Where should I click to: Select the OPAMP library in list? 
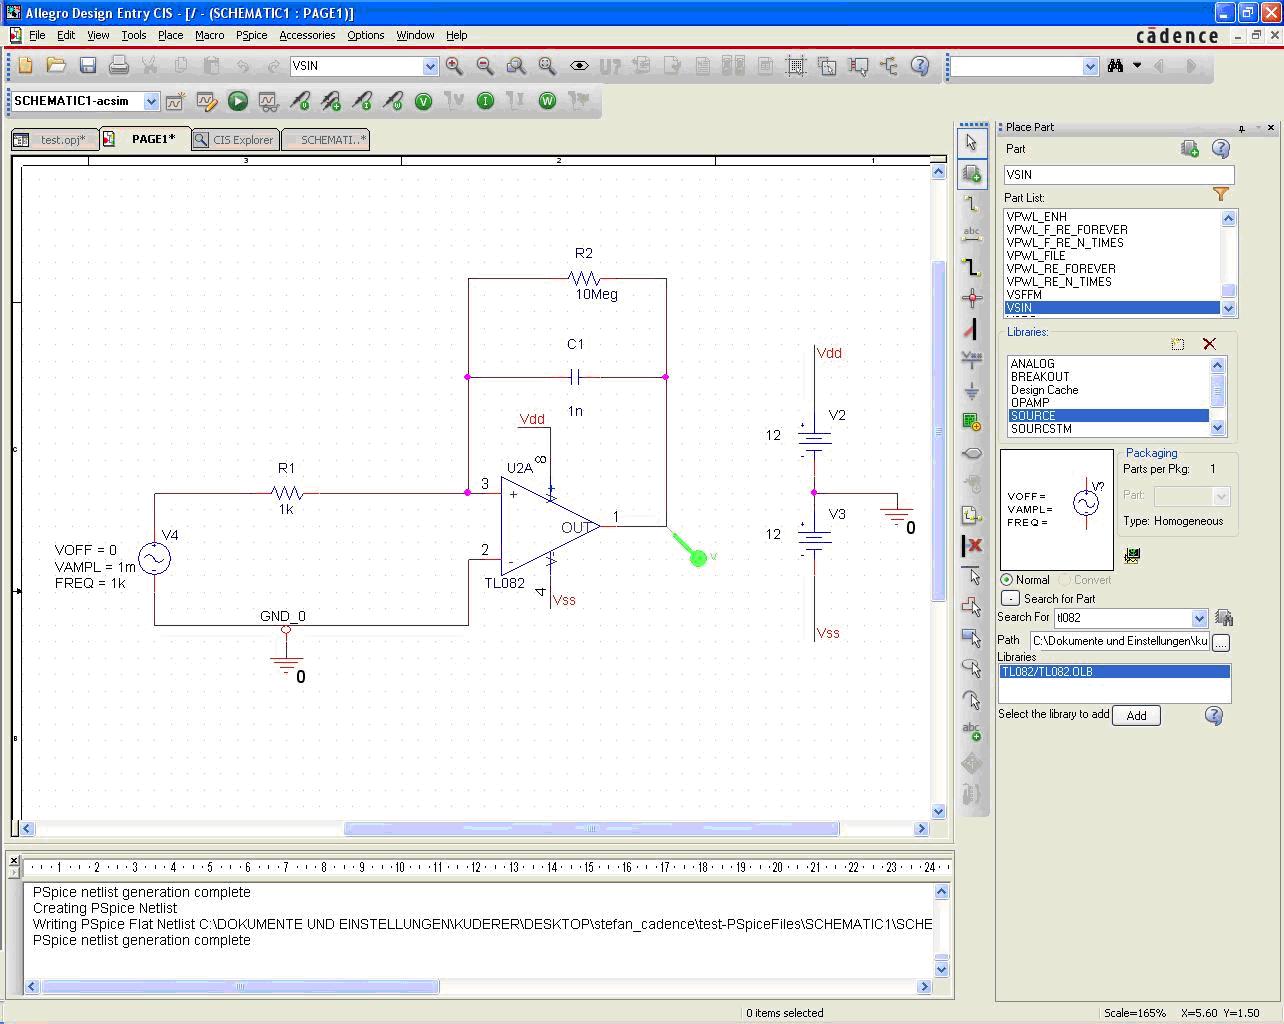[x=1030, y=403]
